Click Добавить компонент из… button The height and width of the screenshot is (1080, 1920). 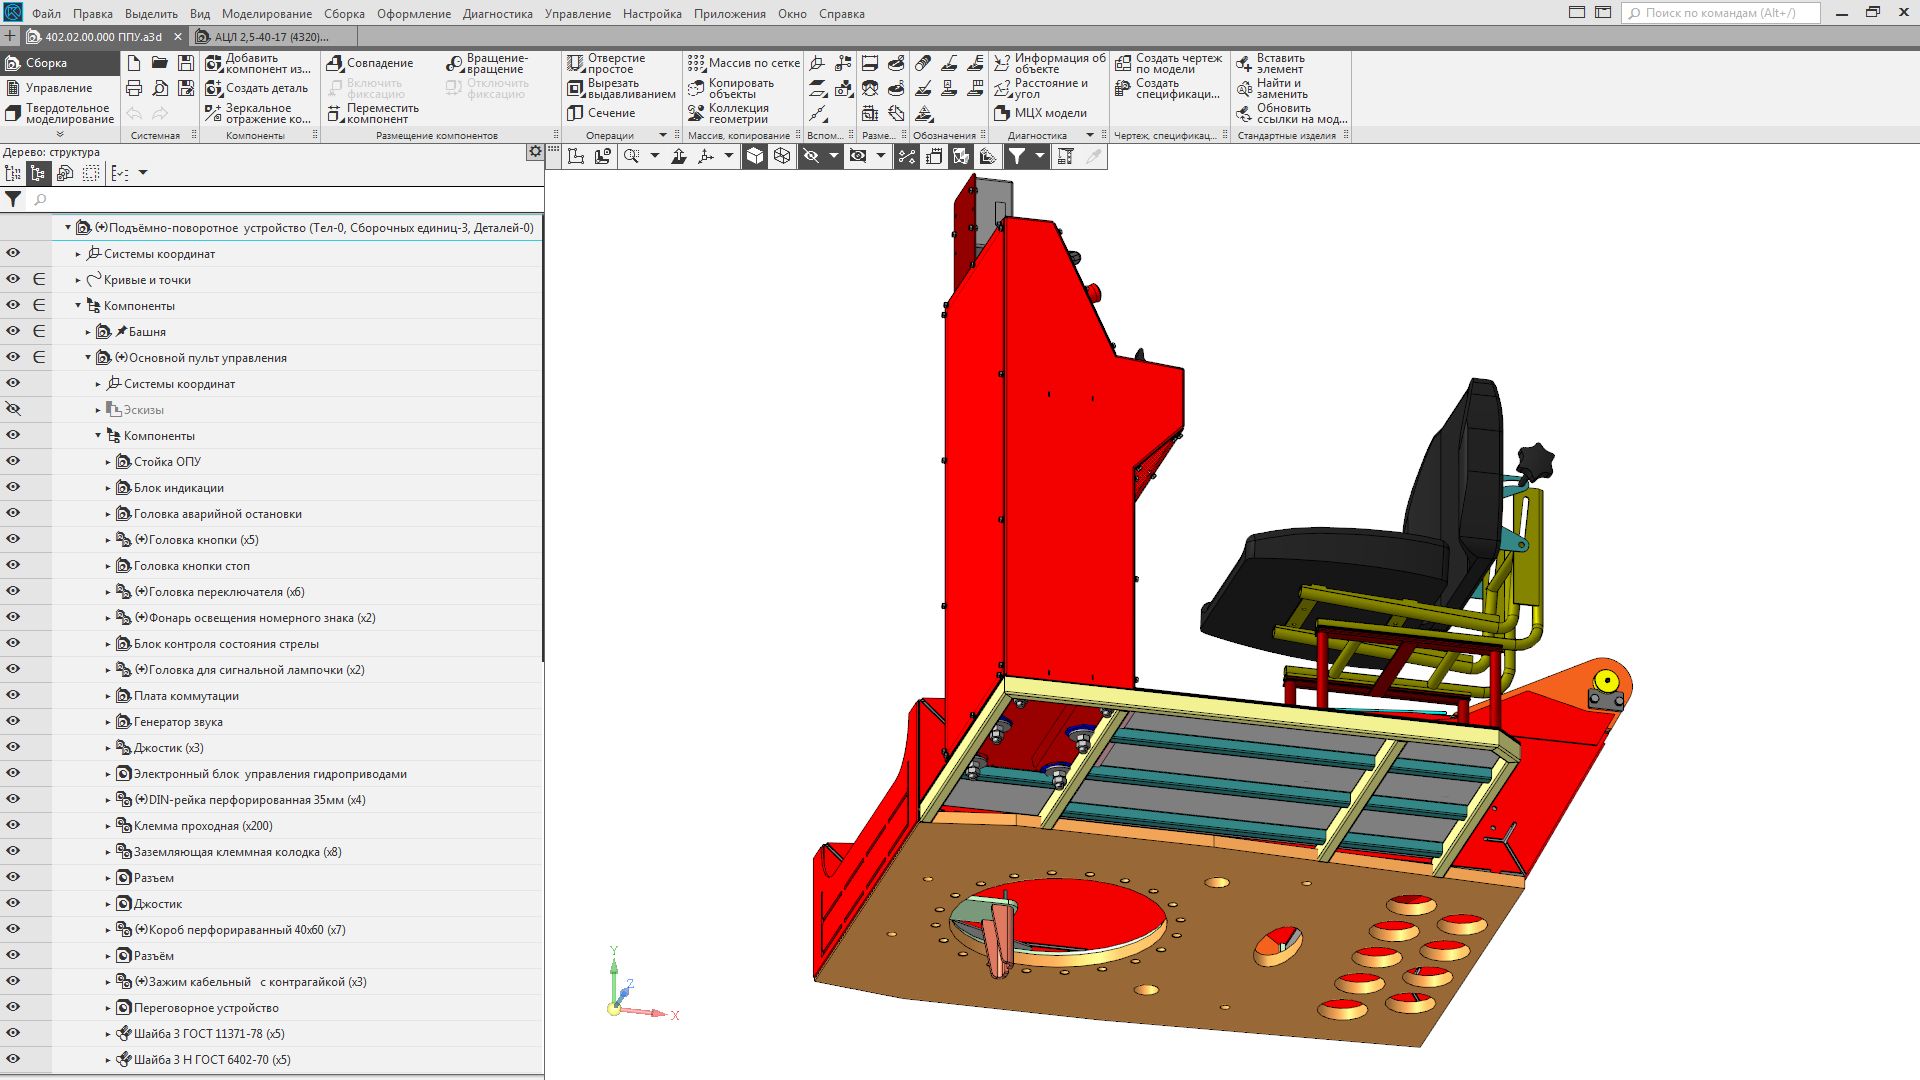point(258,63)
